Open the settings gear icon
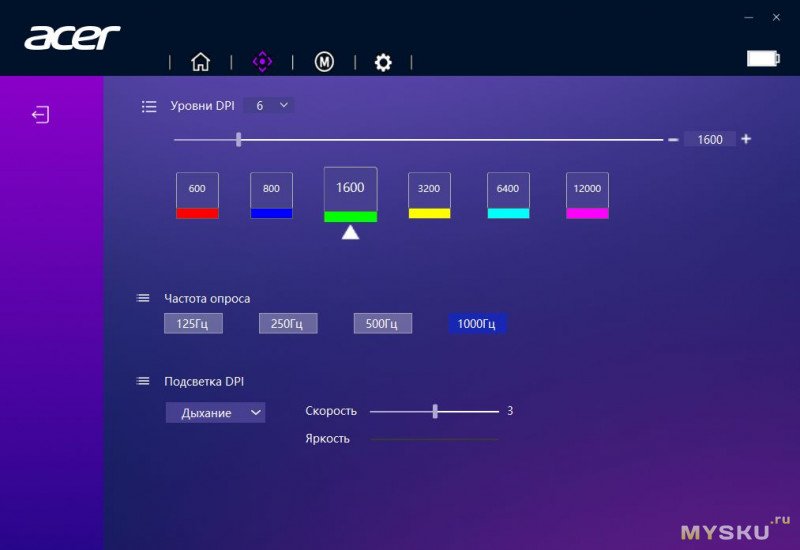 coord(383,62)
